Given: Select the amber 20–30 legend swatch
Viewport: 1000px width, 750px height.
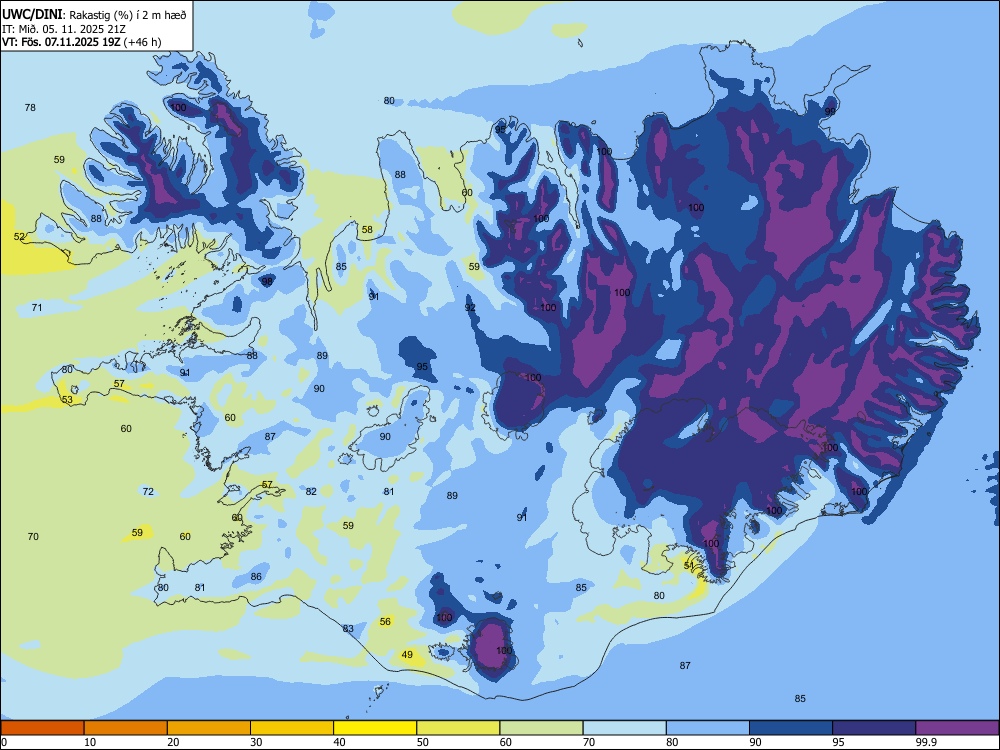Looking at the screenshot, I should (x=209, y=728).
